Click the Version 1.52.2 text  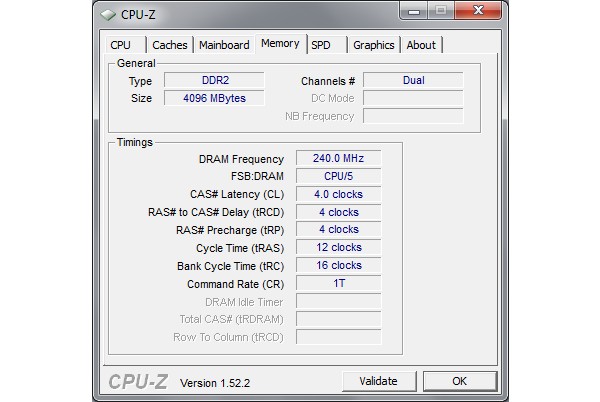coord(215,383)
